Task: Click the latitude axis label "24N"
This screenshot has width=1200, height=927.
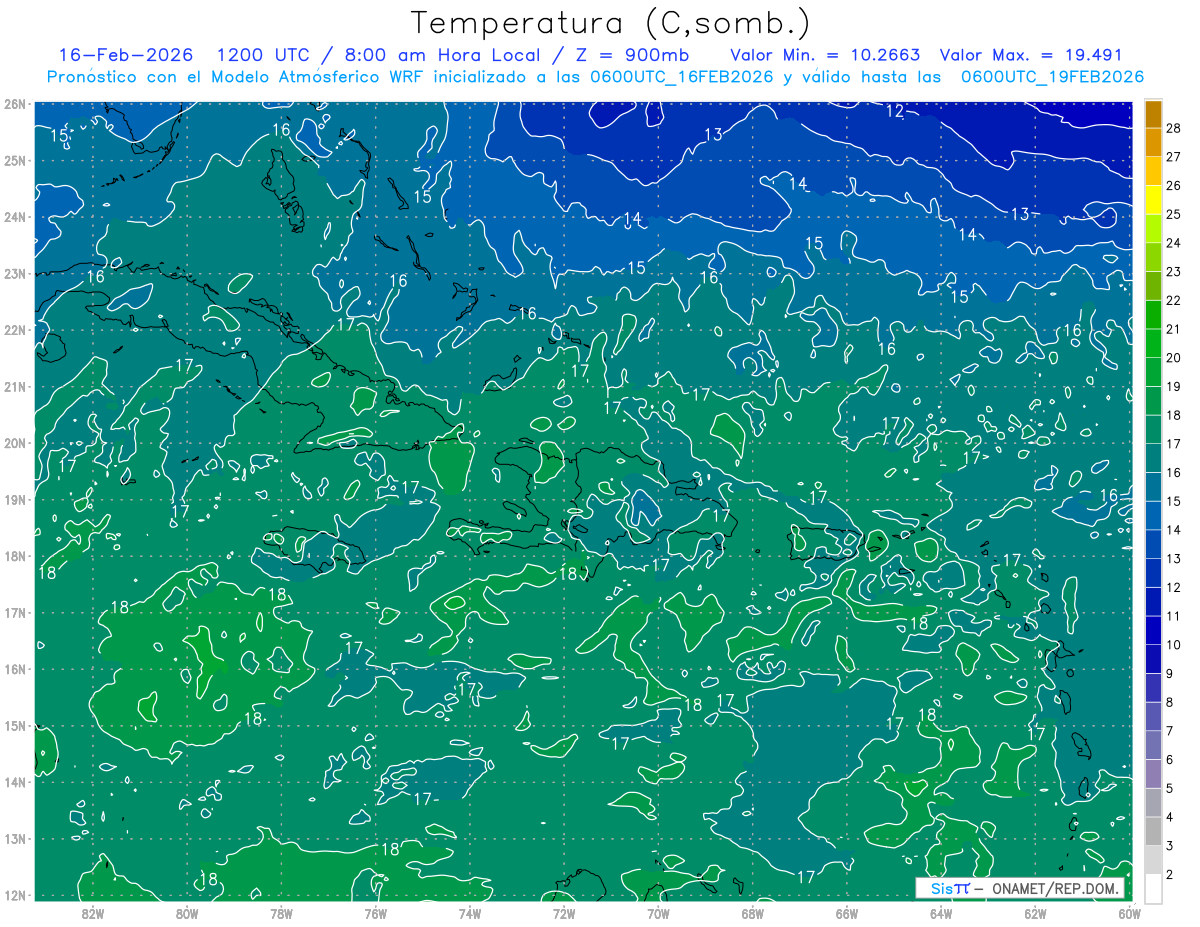Action: (15, 217)
